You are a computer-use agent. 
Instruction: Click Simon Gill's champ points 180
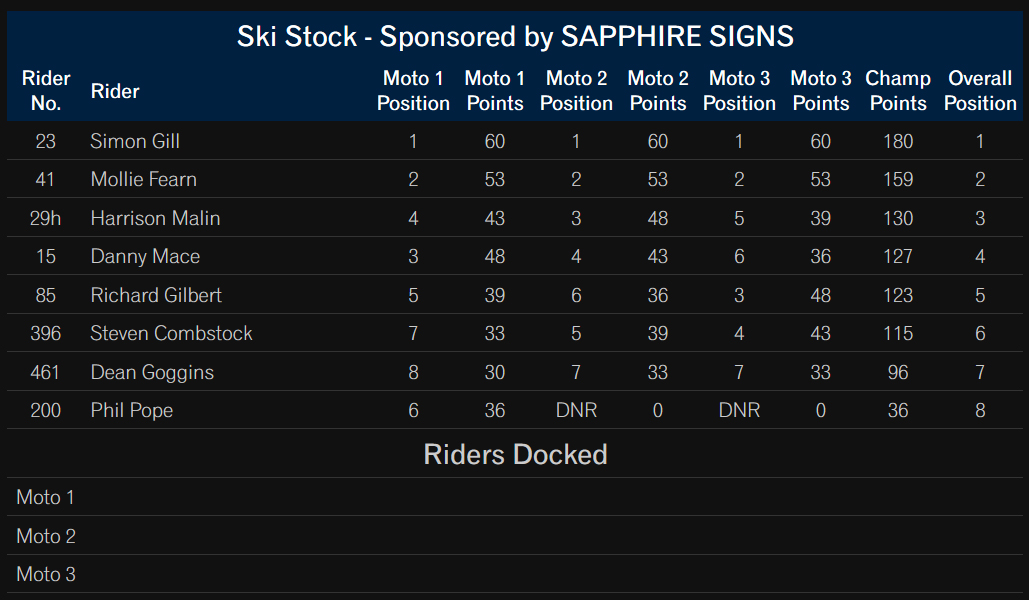pos(898,141)
